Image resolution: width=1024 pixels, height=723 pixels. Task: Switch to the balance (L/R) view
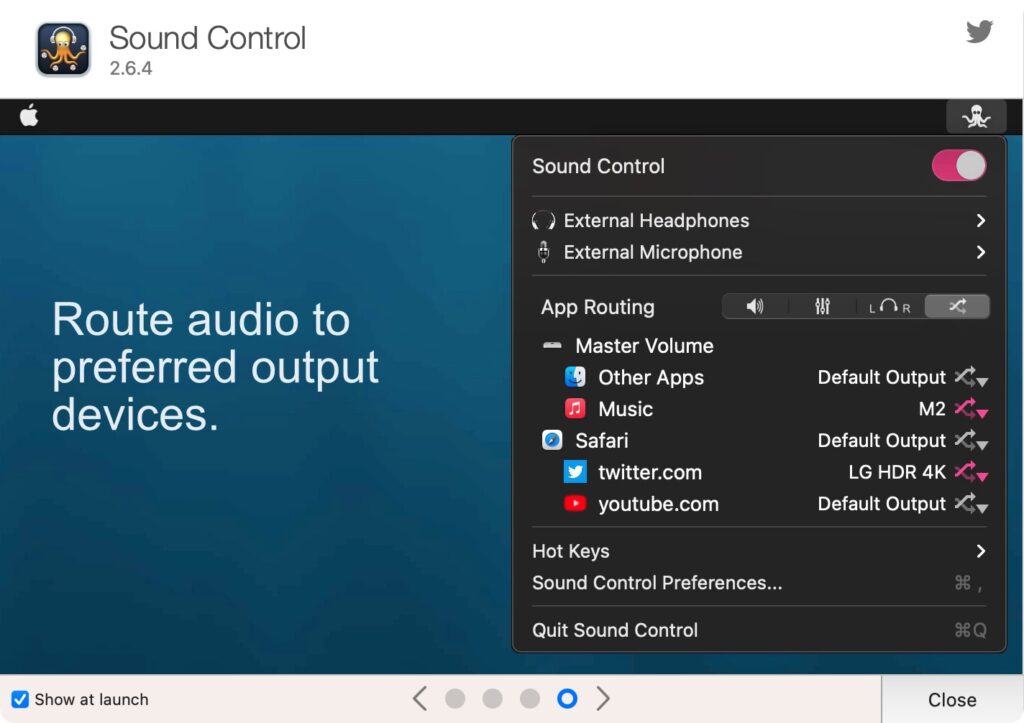click(x=889, y=306)
